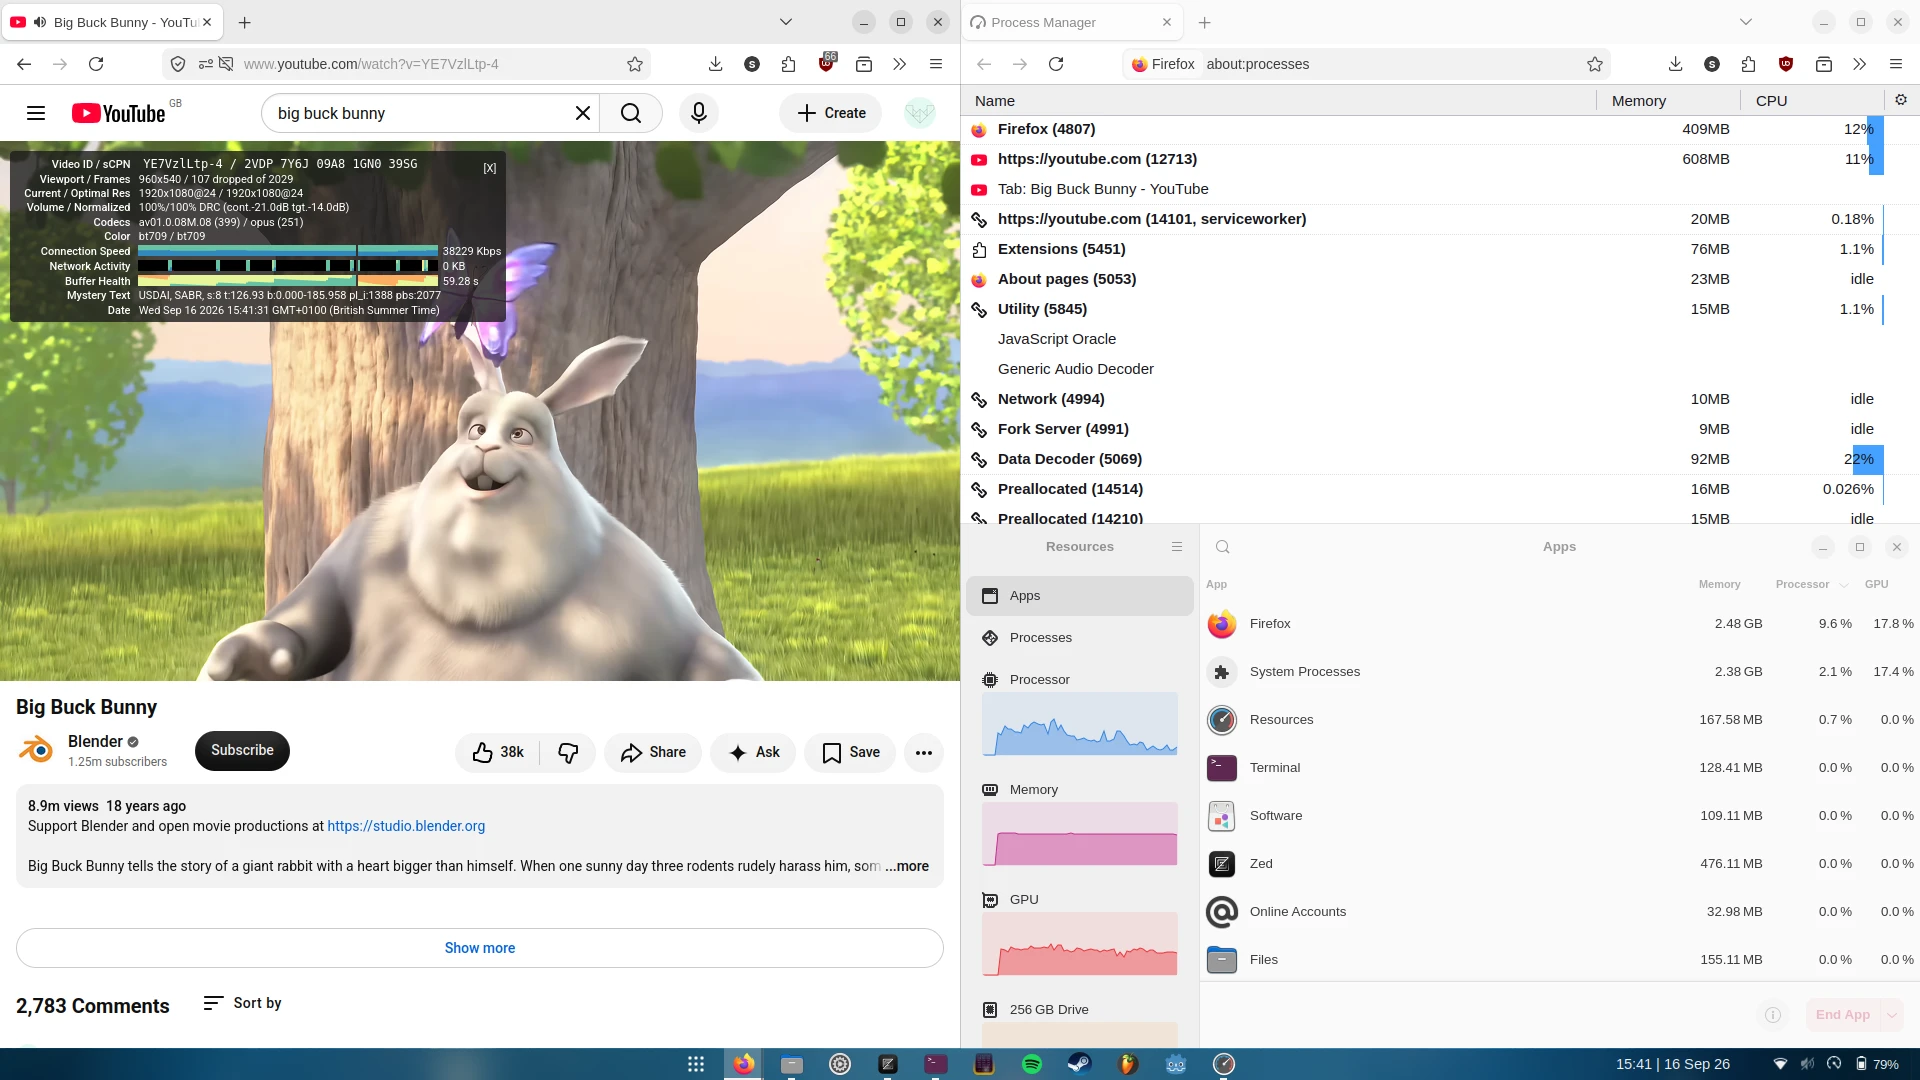Screen dimensions: 1920x1080
Task: Open the Process Manager column settings gear
Action: click(x=1901, y=100)
